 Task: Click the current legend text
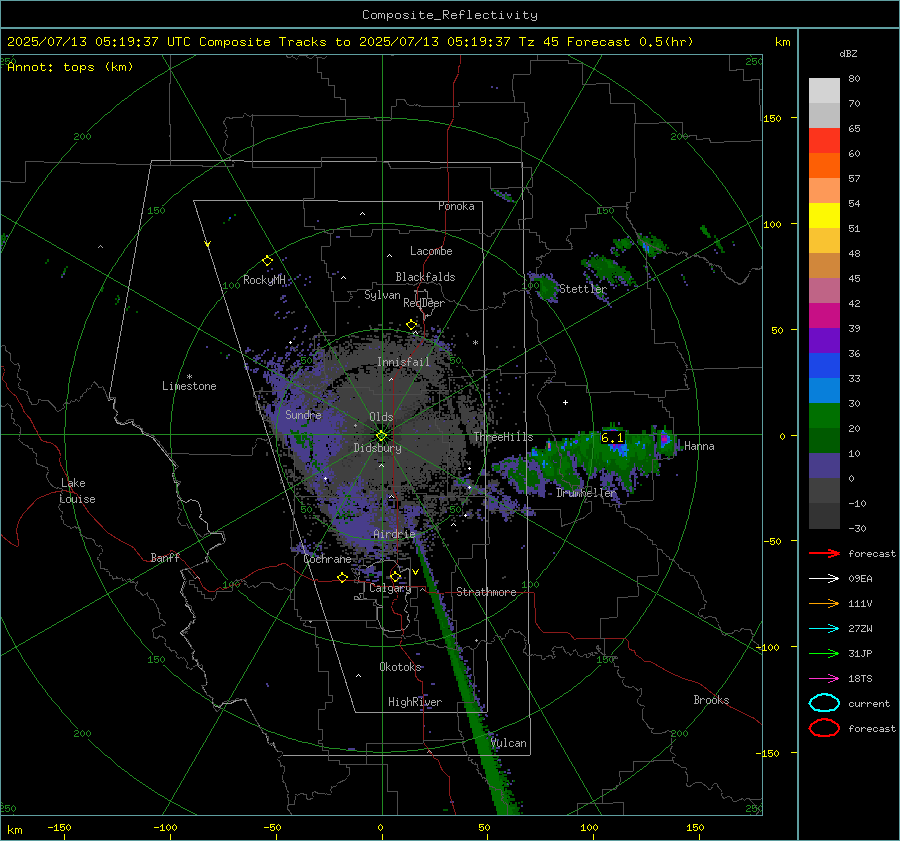(869, 703)
